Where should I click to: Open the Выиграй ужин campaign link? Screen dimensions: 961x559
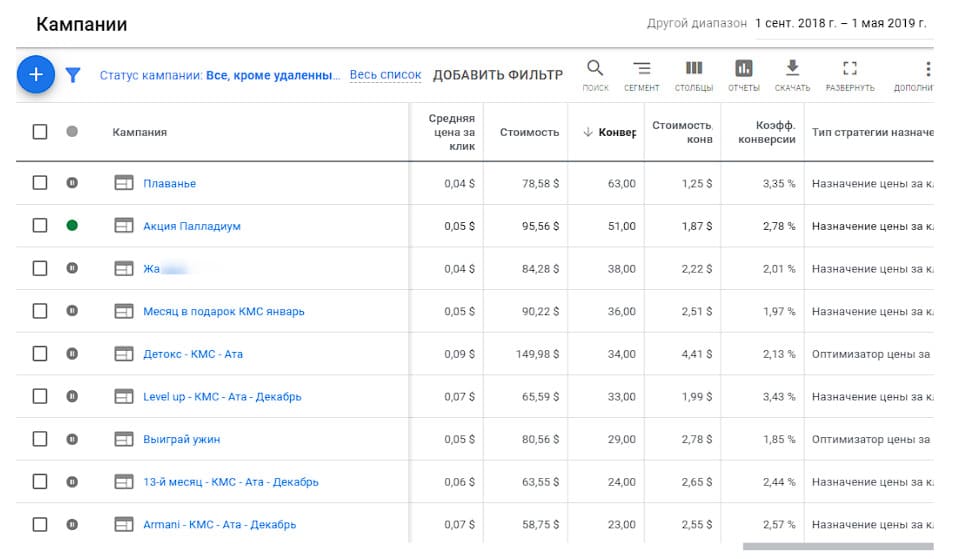pos(181,439)
